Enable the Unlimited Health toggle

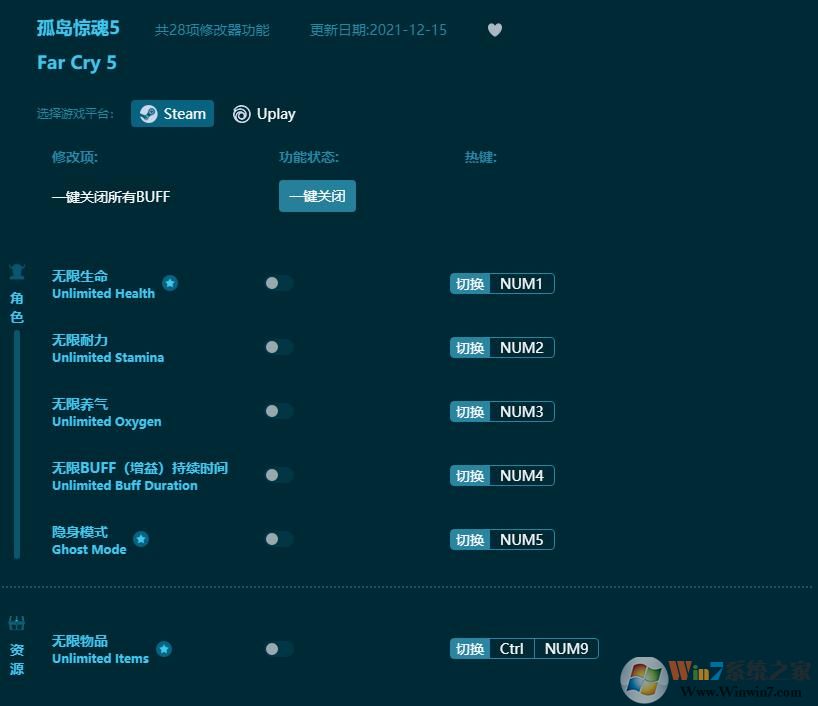(x=278, y=283)
